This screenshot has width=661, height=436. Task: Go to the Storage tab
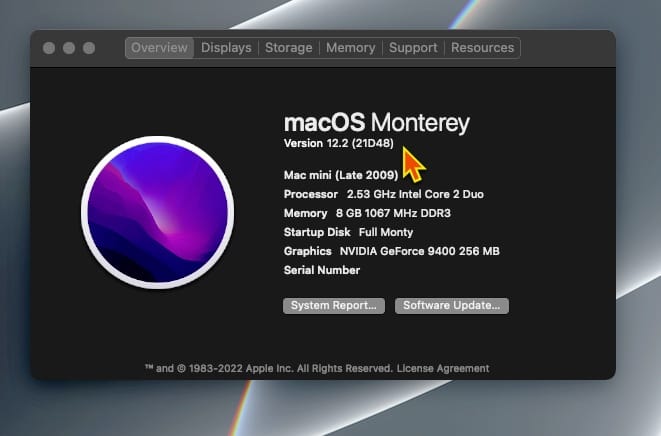(x=289, y=48)
